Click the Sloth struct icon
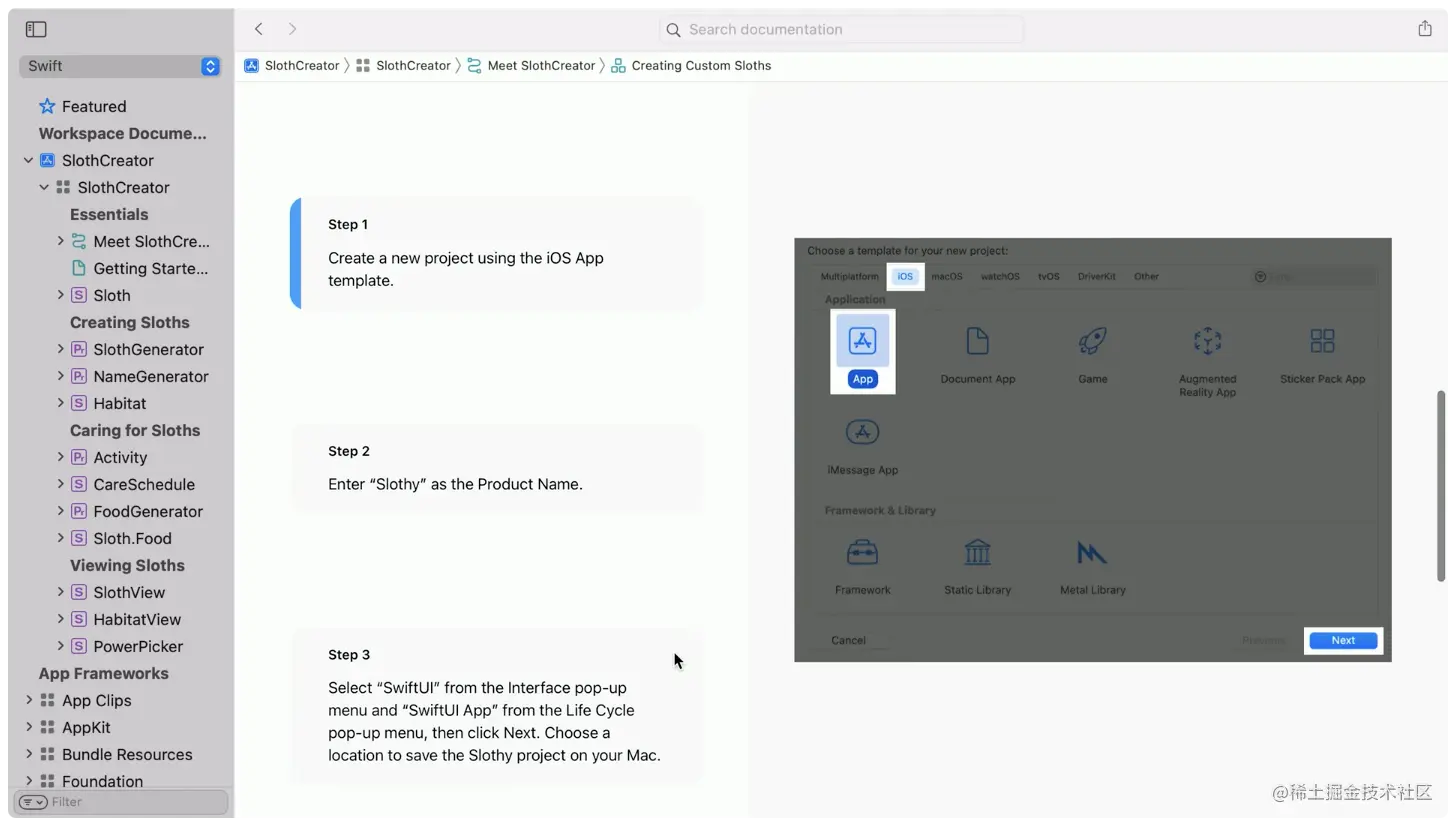Viewport: 1456px width, 826px height. coord(79,295)
